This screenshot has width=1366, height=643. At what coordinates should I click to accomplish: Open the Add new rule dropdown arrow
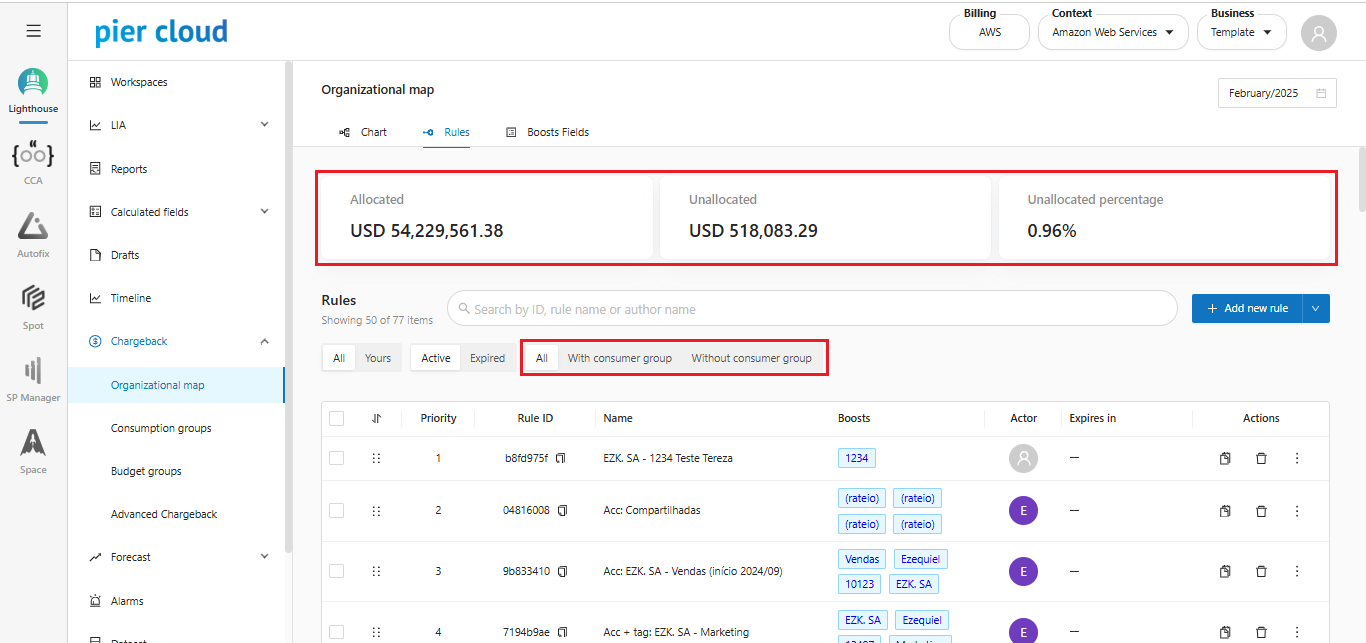pos(1316,309)
